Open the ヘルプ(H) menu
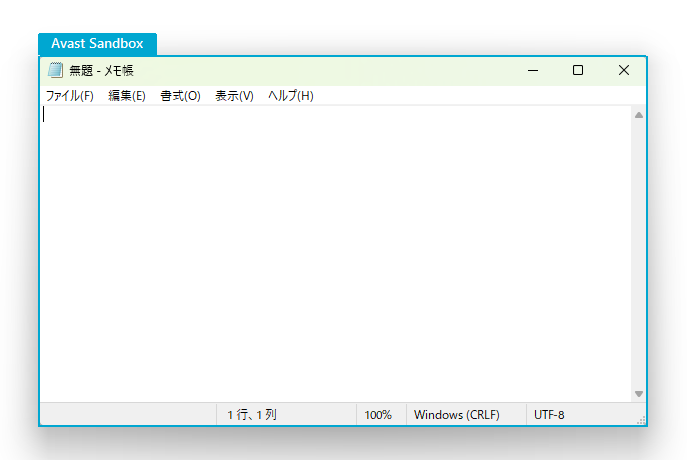 (290, 96)
